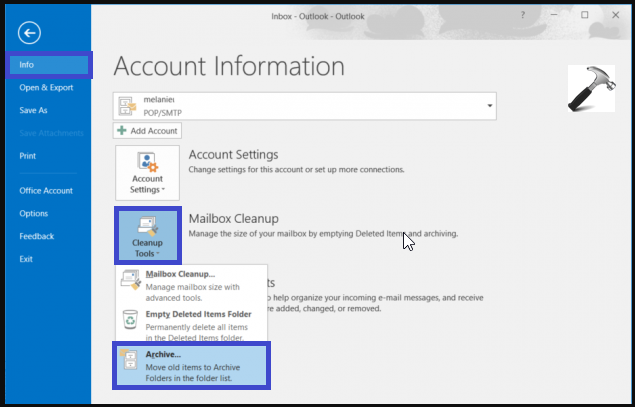Open Office Account page
Viewport: 635px width, 407px height.
[45, 190]
